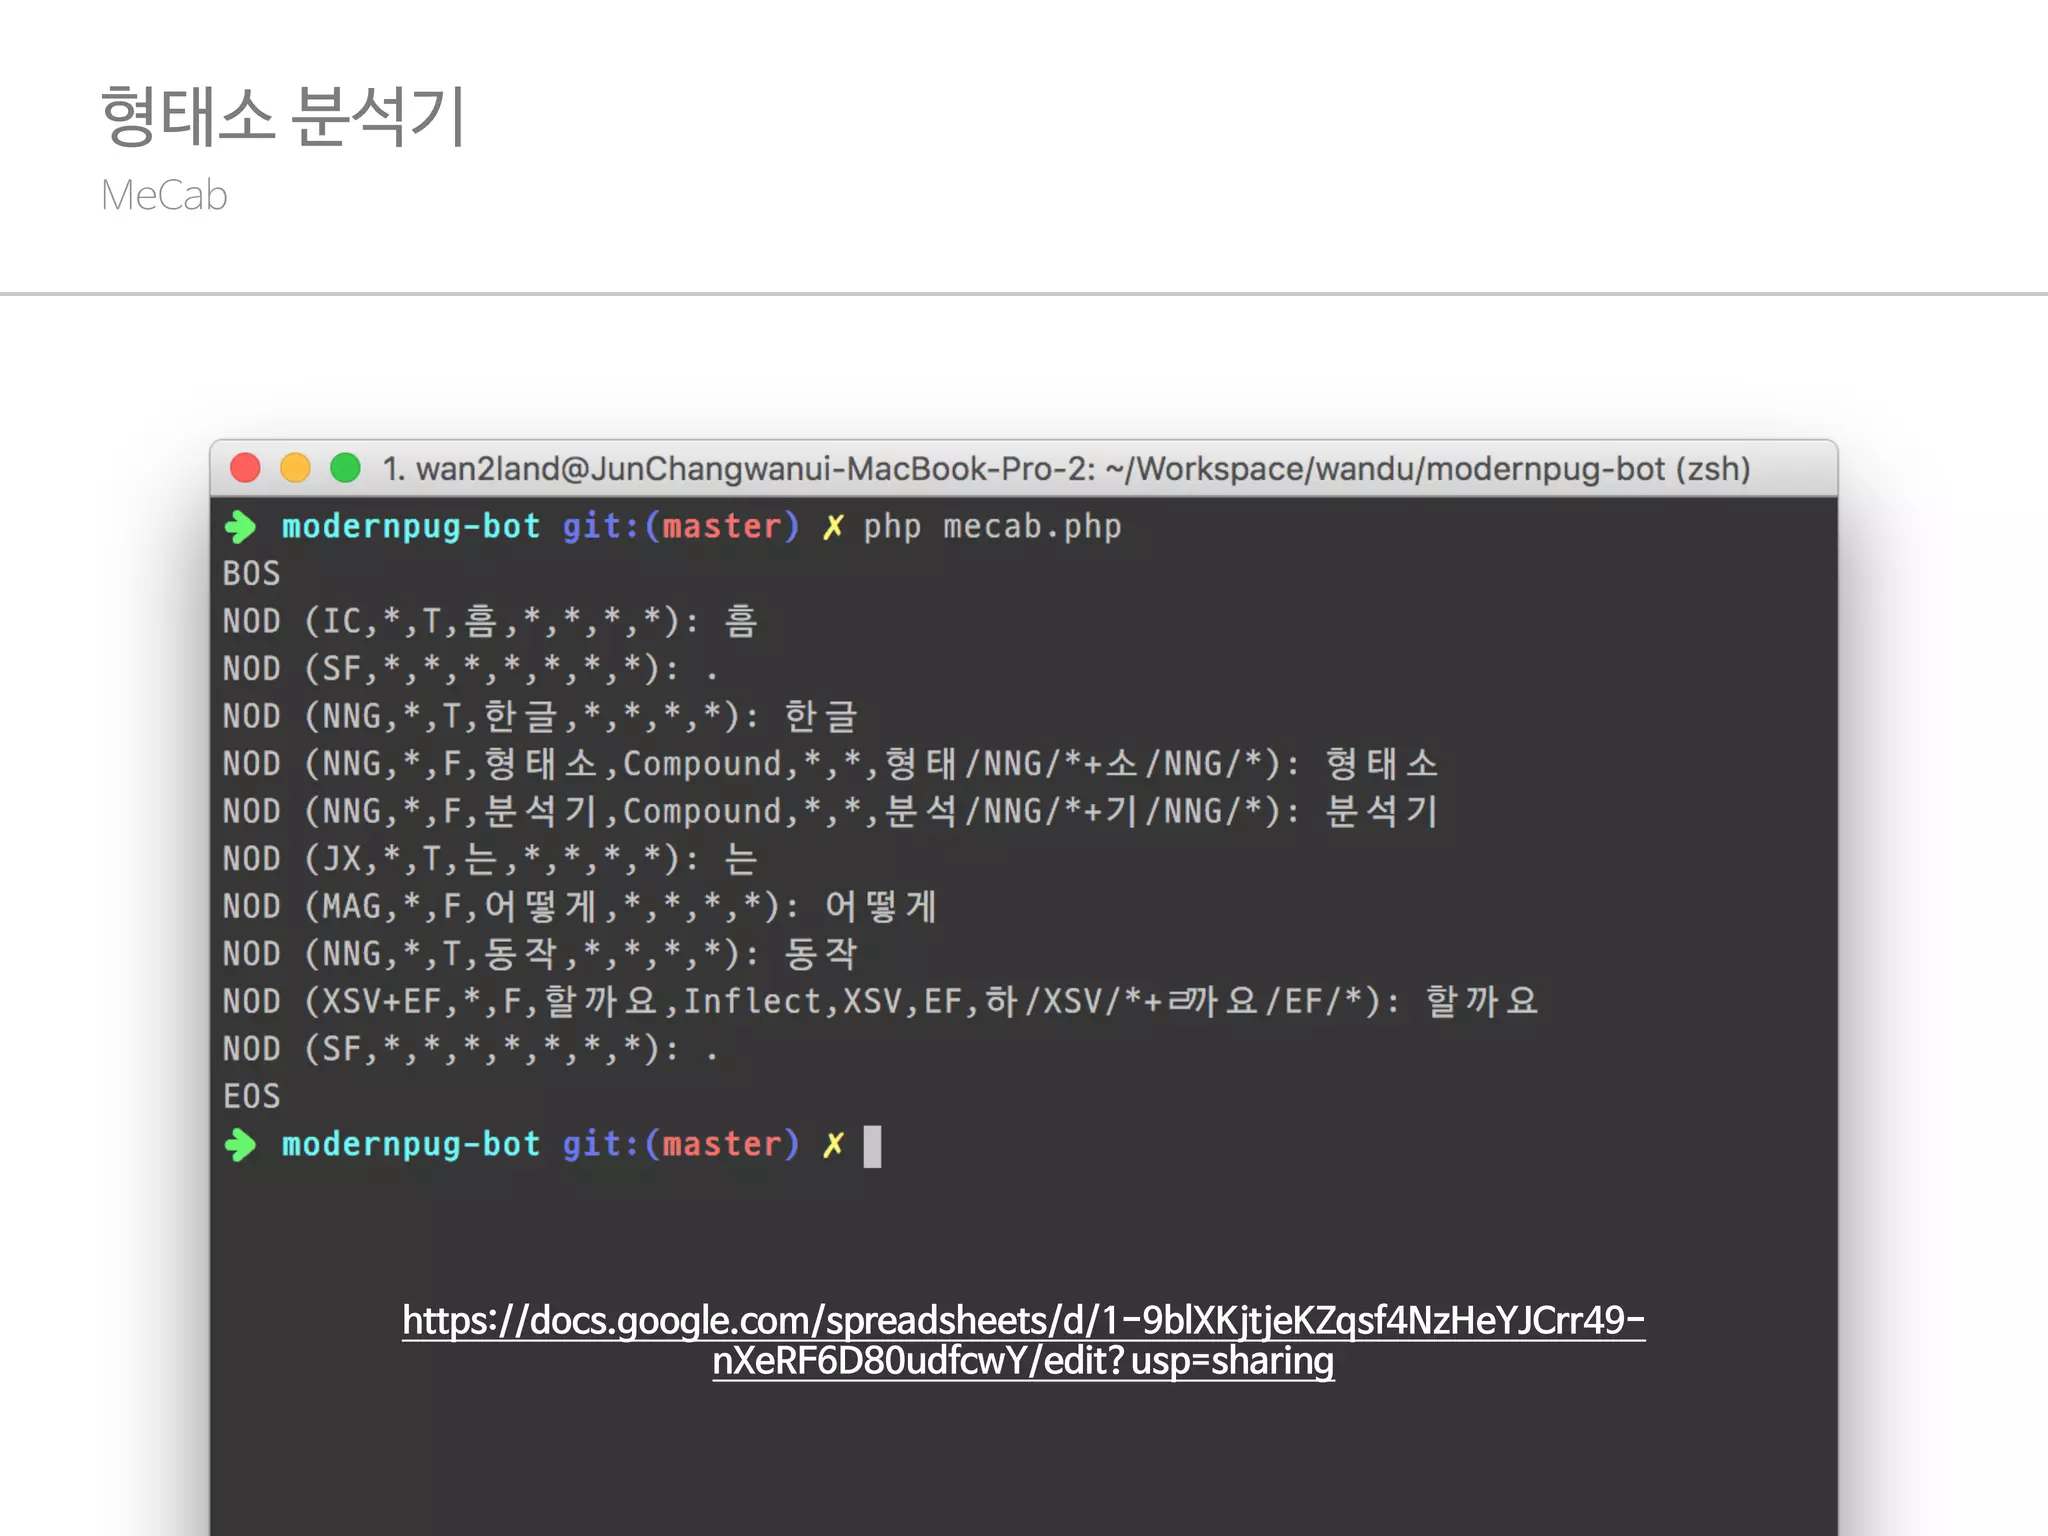Click the NOD line containing IC tag
The image size is (2048, 1536).
click(x=490, y=621)
